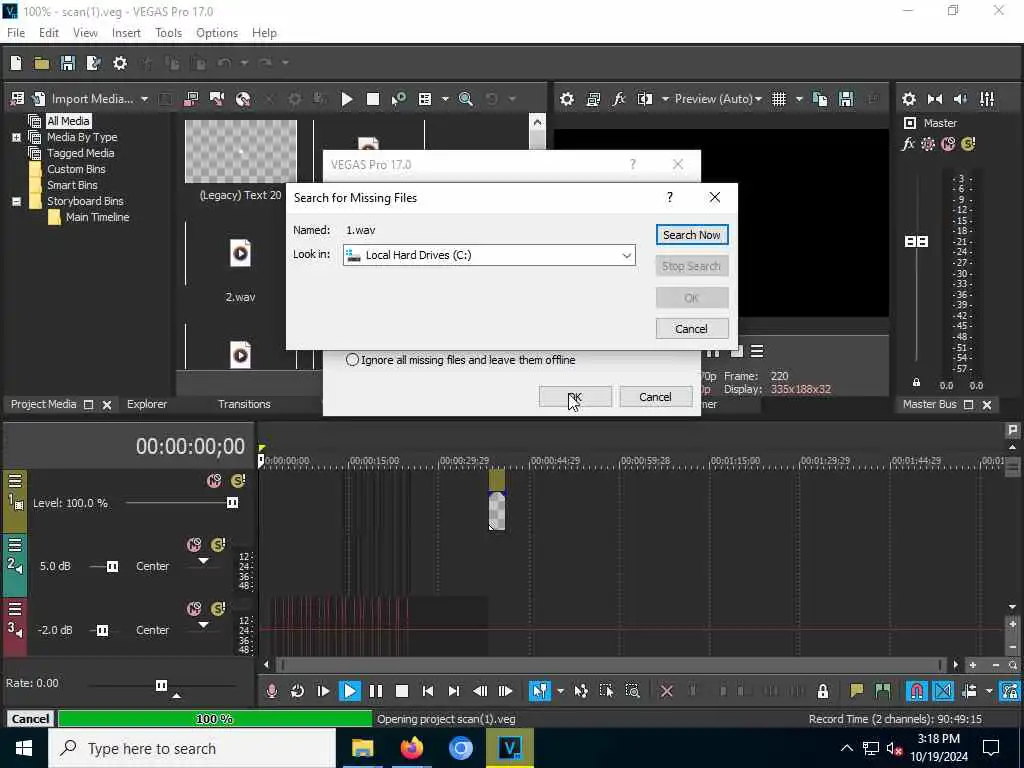Click the Master fx icon
Screen dimensions: 1024x768
908,144
